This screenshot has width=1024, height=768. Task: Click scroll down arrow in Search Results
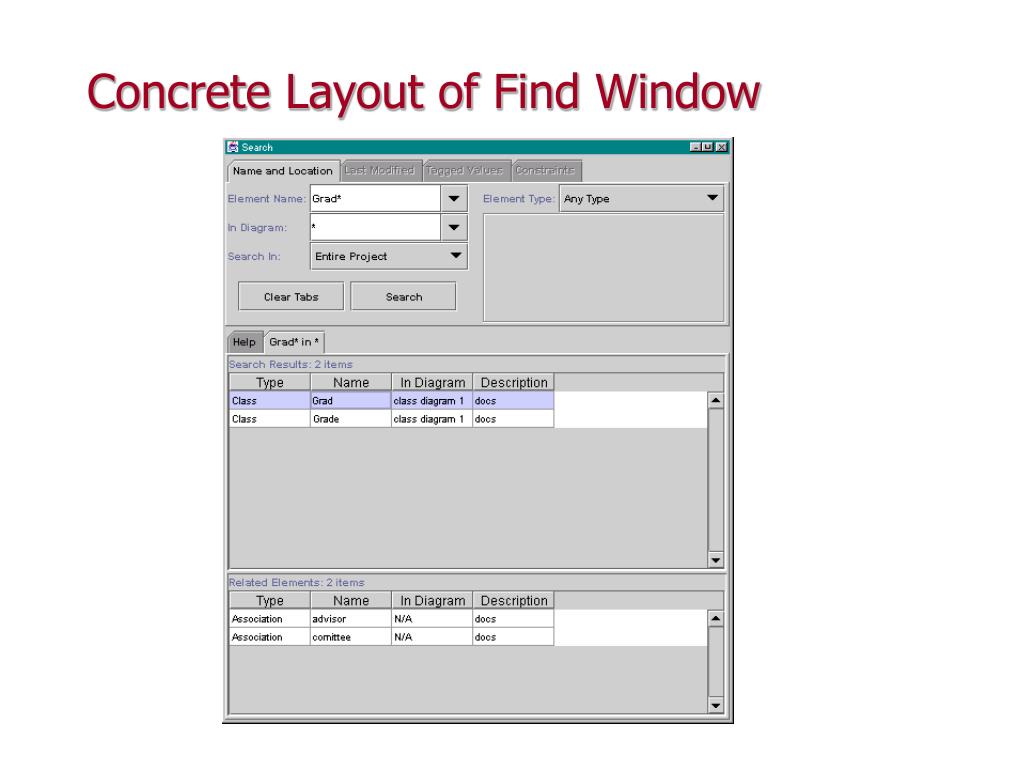tap(716, 560)
